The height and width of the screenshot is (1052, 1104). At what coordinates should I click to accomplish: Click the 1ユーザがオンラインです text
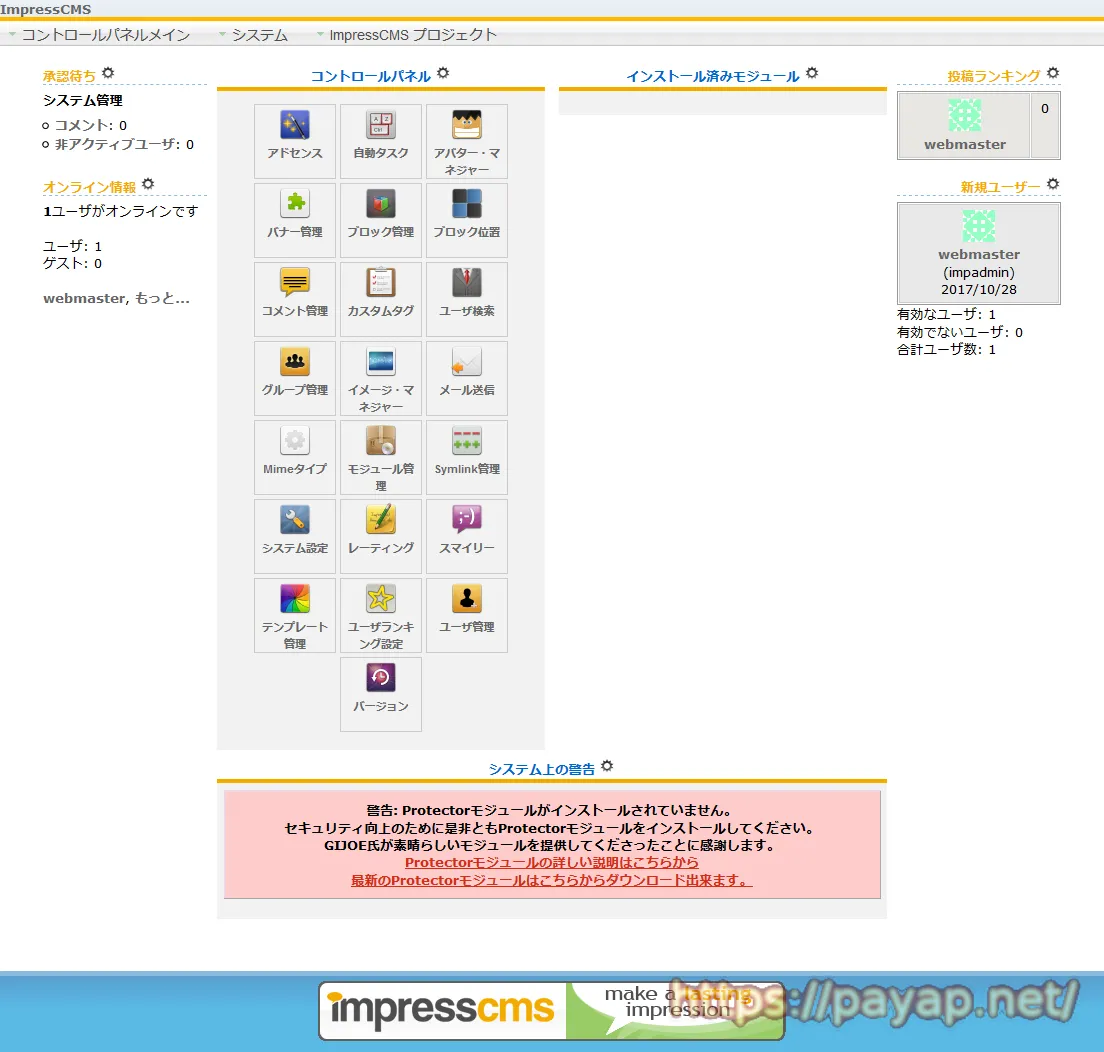(x=120, y=211)
